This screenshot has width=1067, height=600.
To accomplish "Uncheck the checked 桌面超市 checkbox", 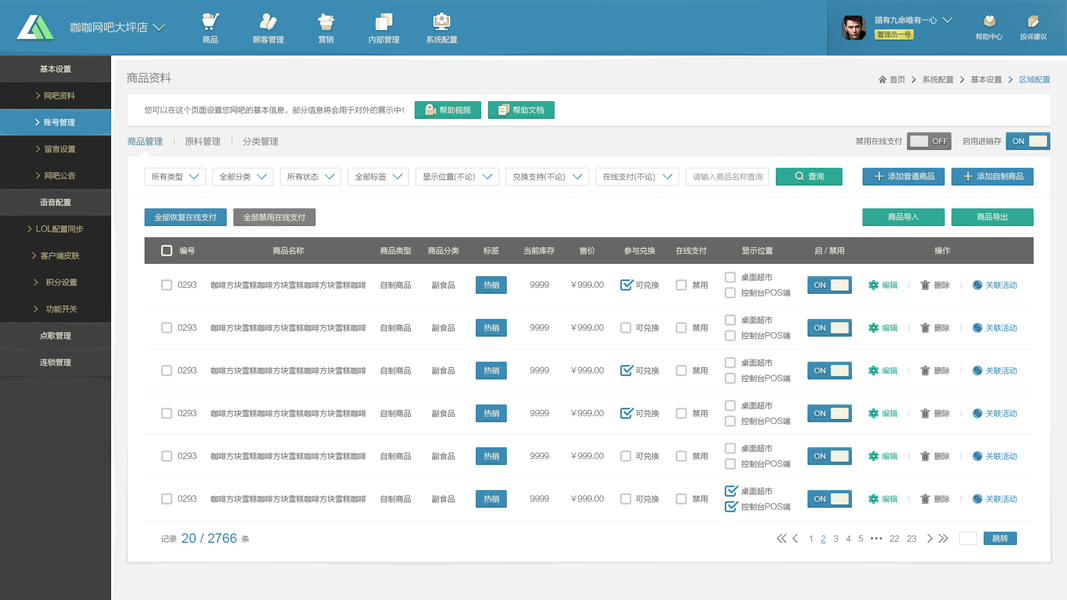I will tap(731, 490).
